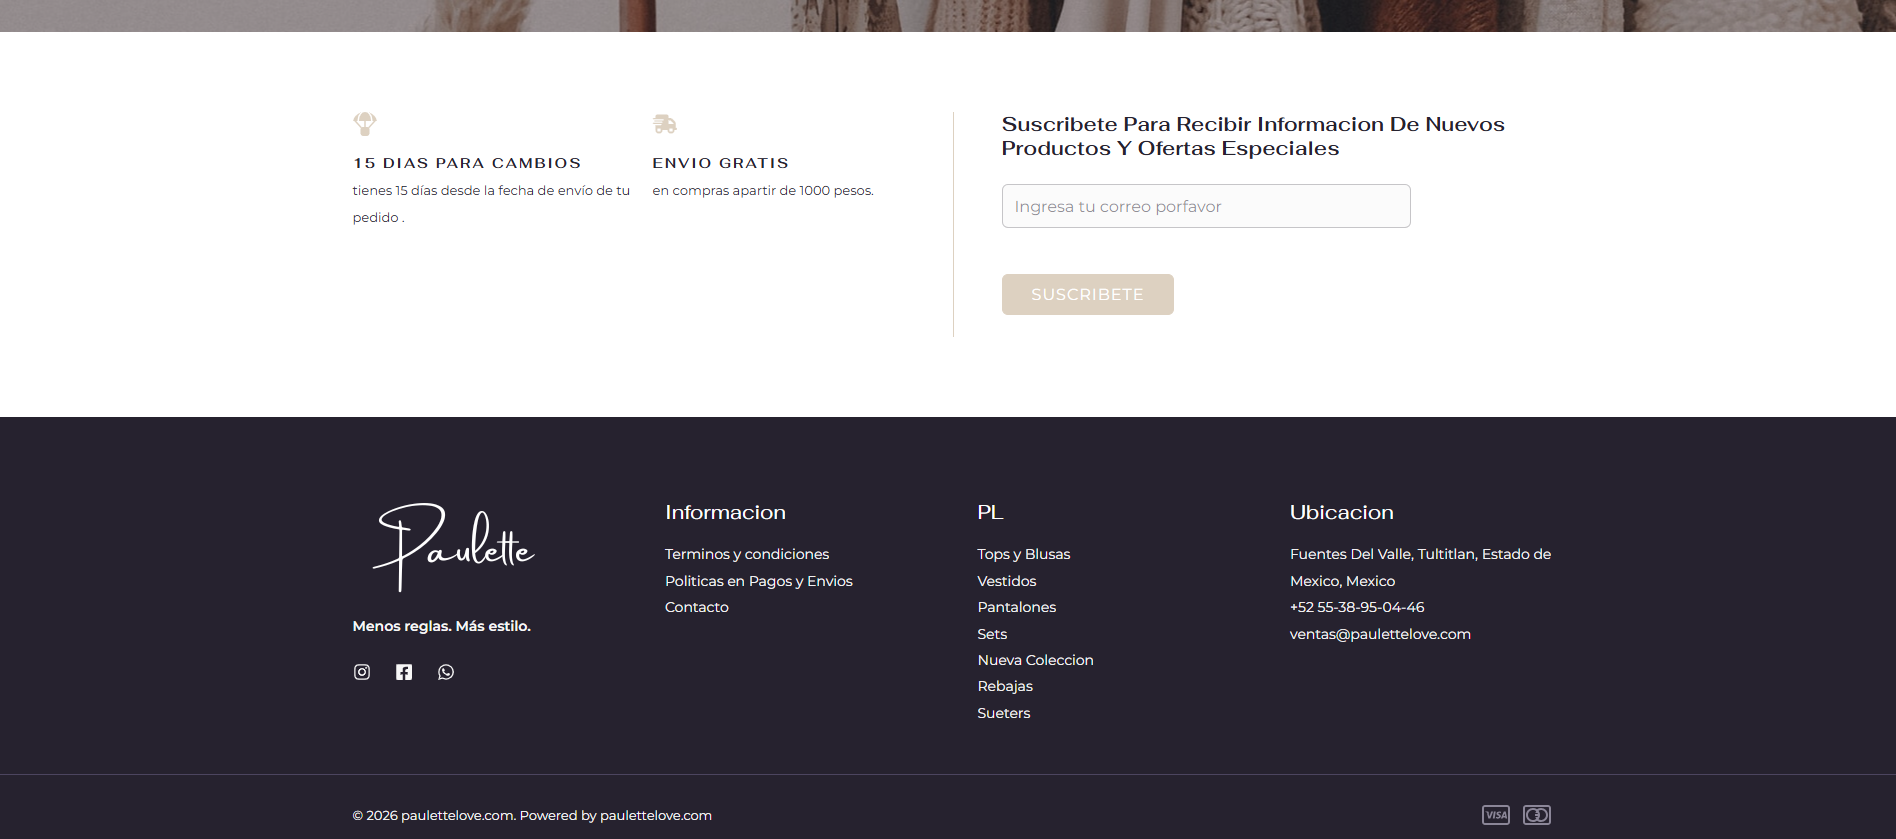Click the Suscribete Para Recibir Informacion heading
This screenshot has height=839, width=1896.
(x=1253, y=136)
